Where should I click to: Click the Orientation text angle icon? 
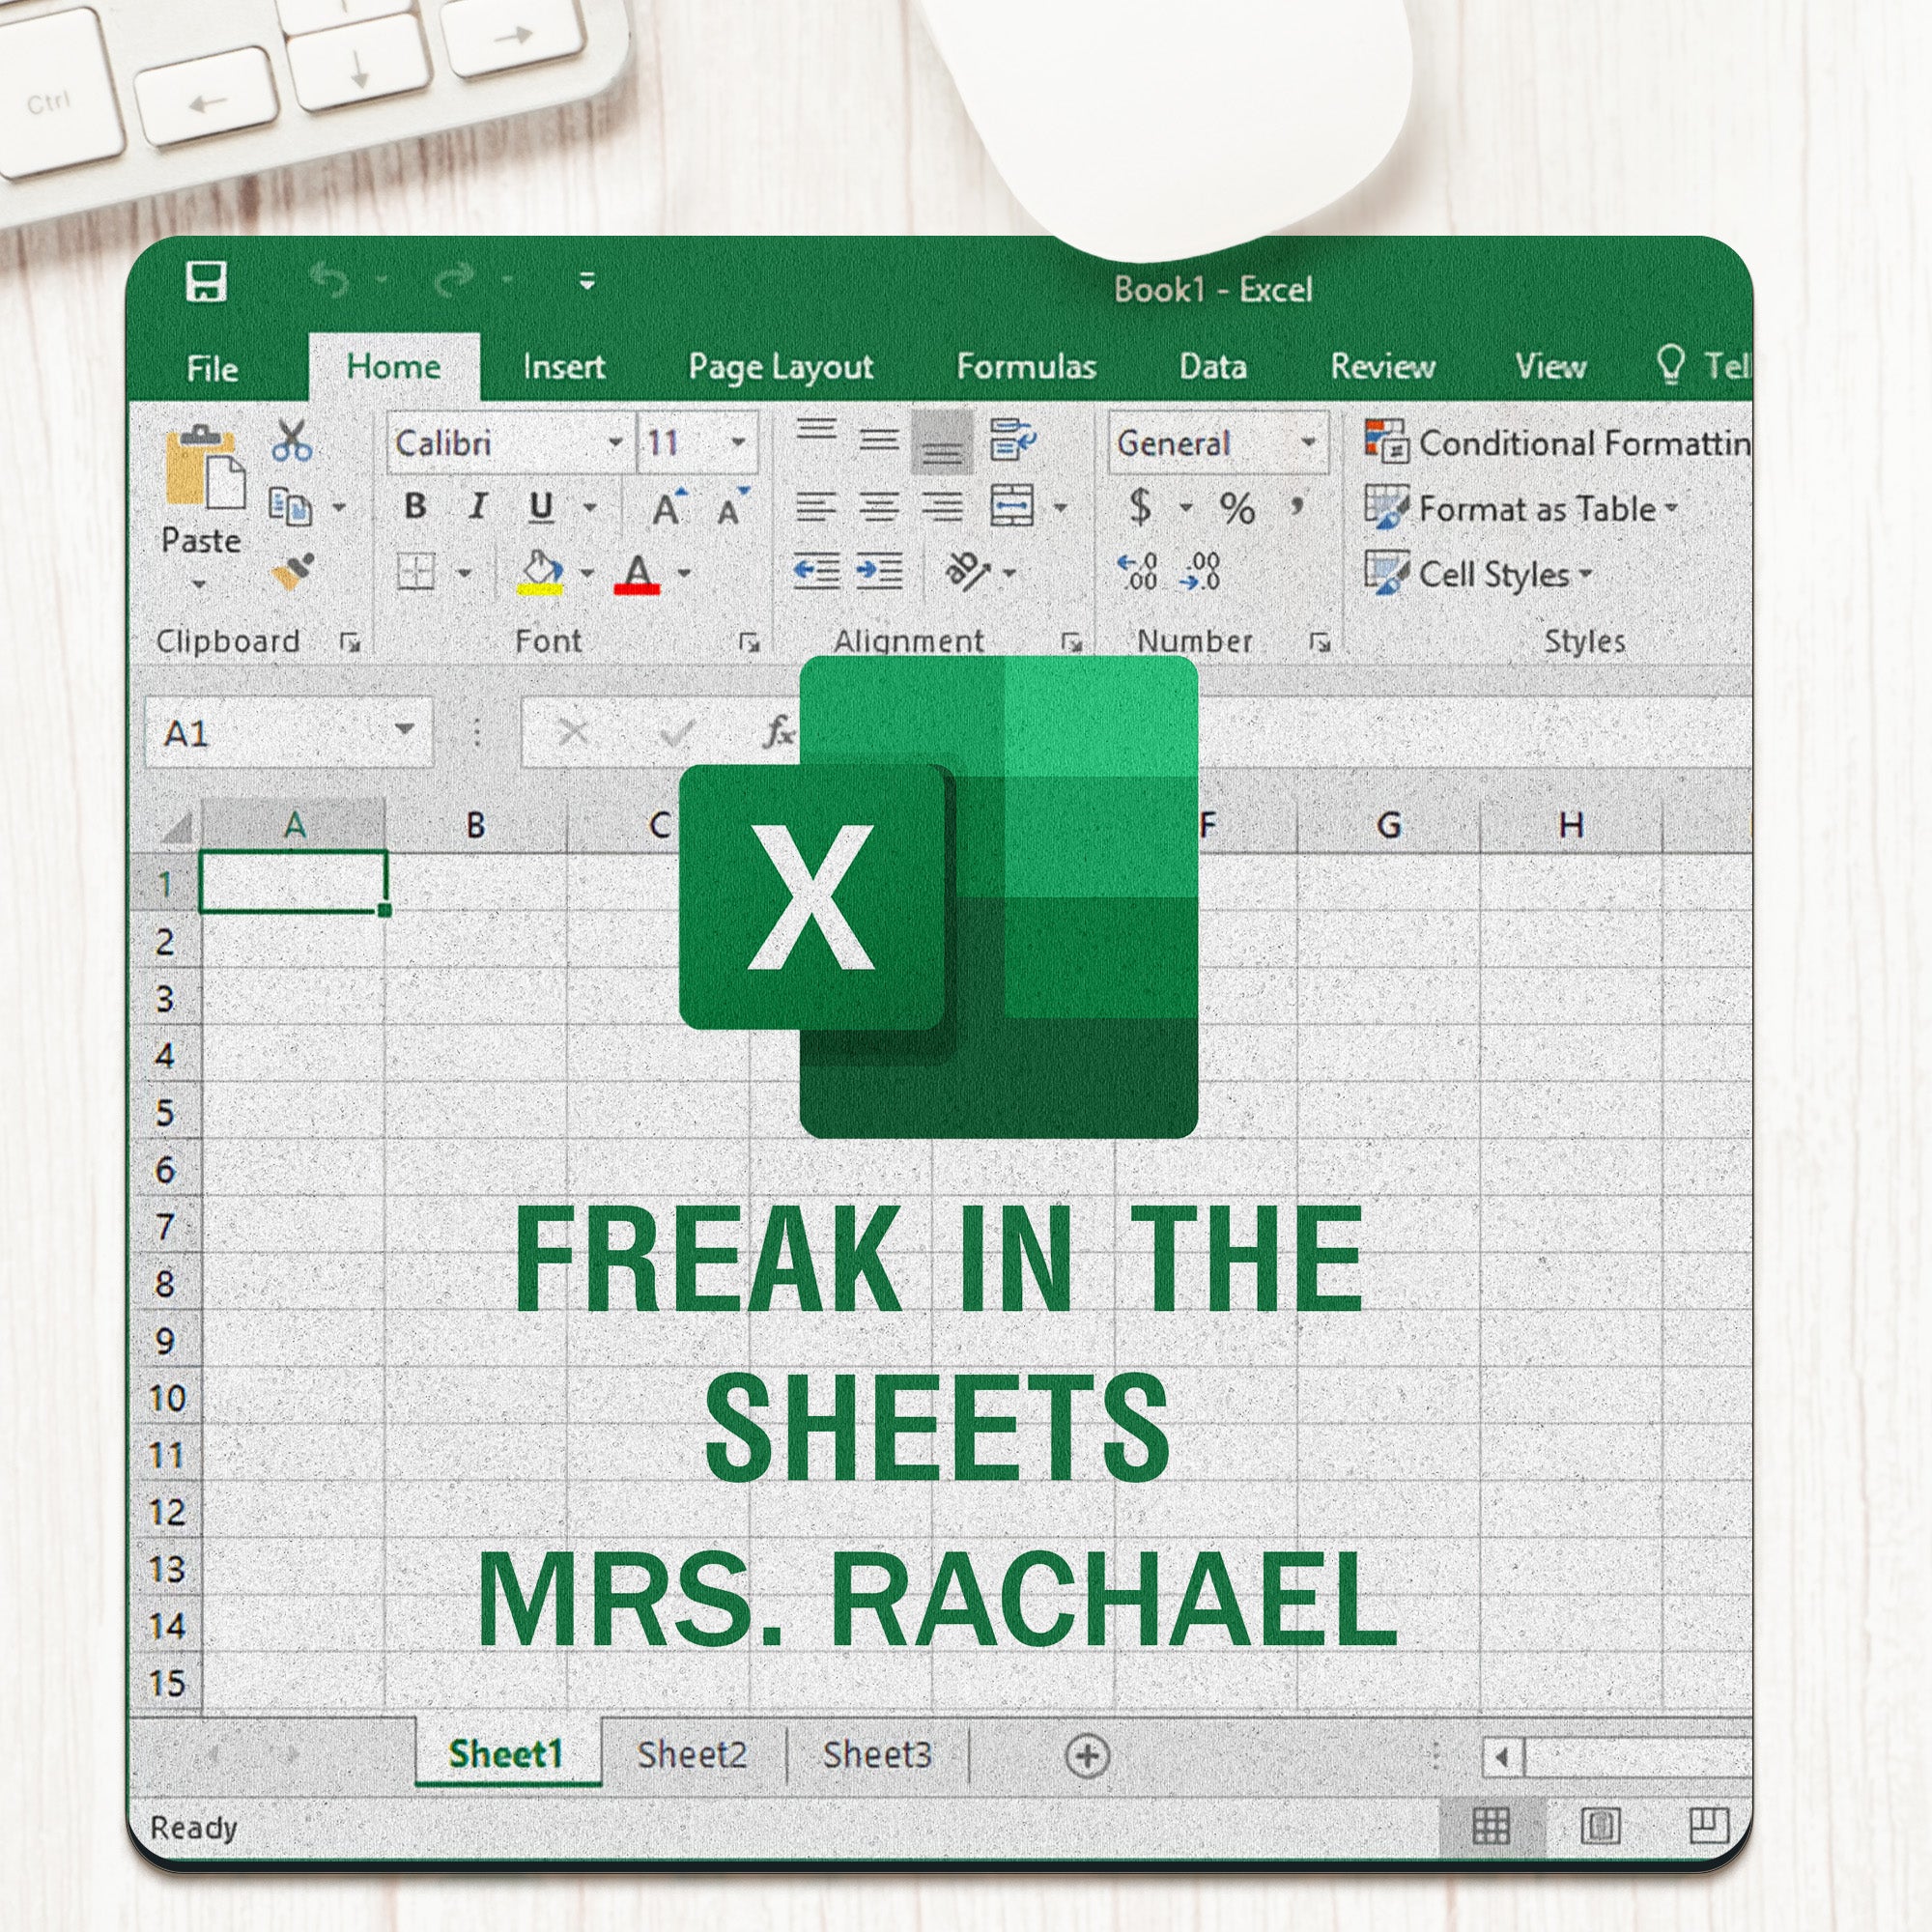(966, 572)
